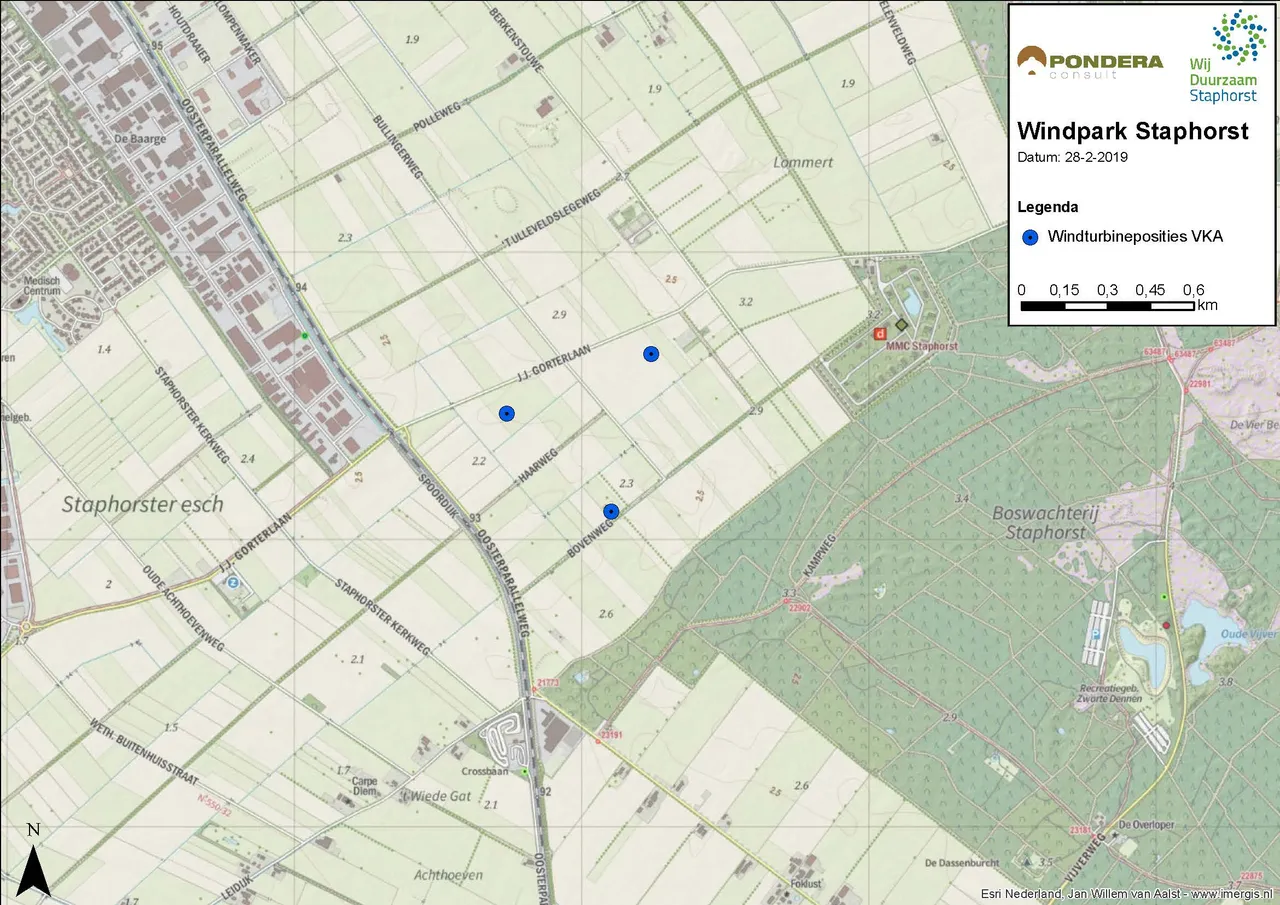The image size is (1280, 905).
Task: Click the wind turbine marker on Bovenweg
Action: [611, 512]
